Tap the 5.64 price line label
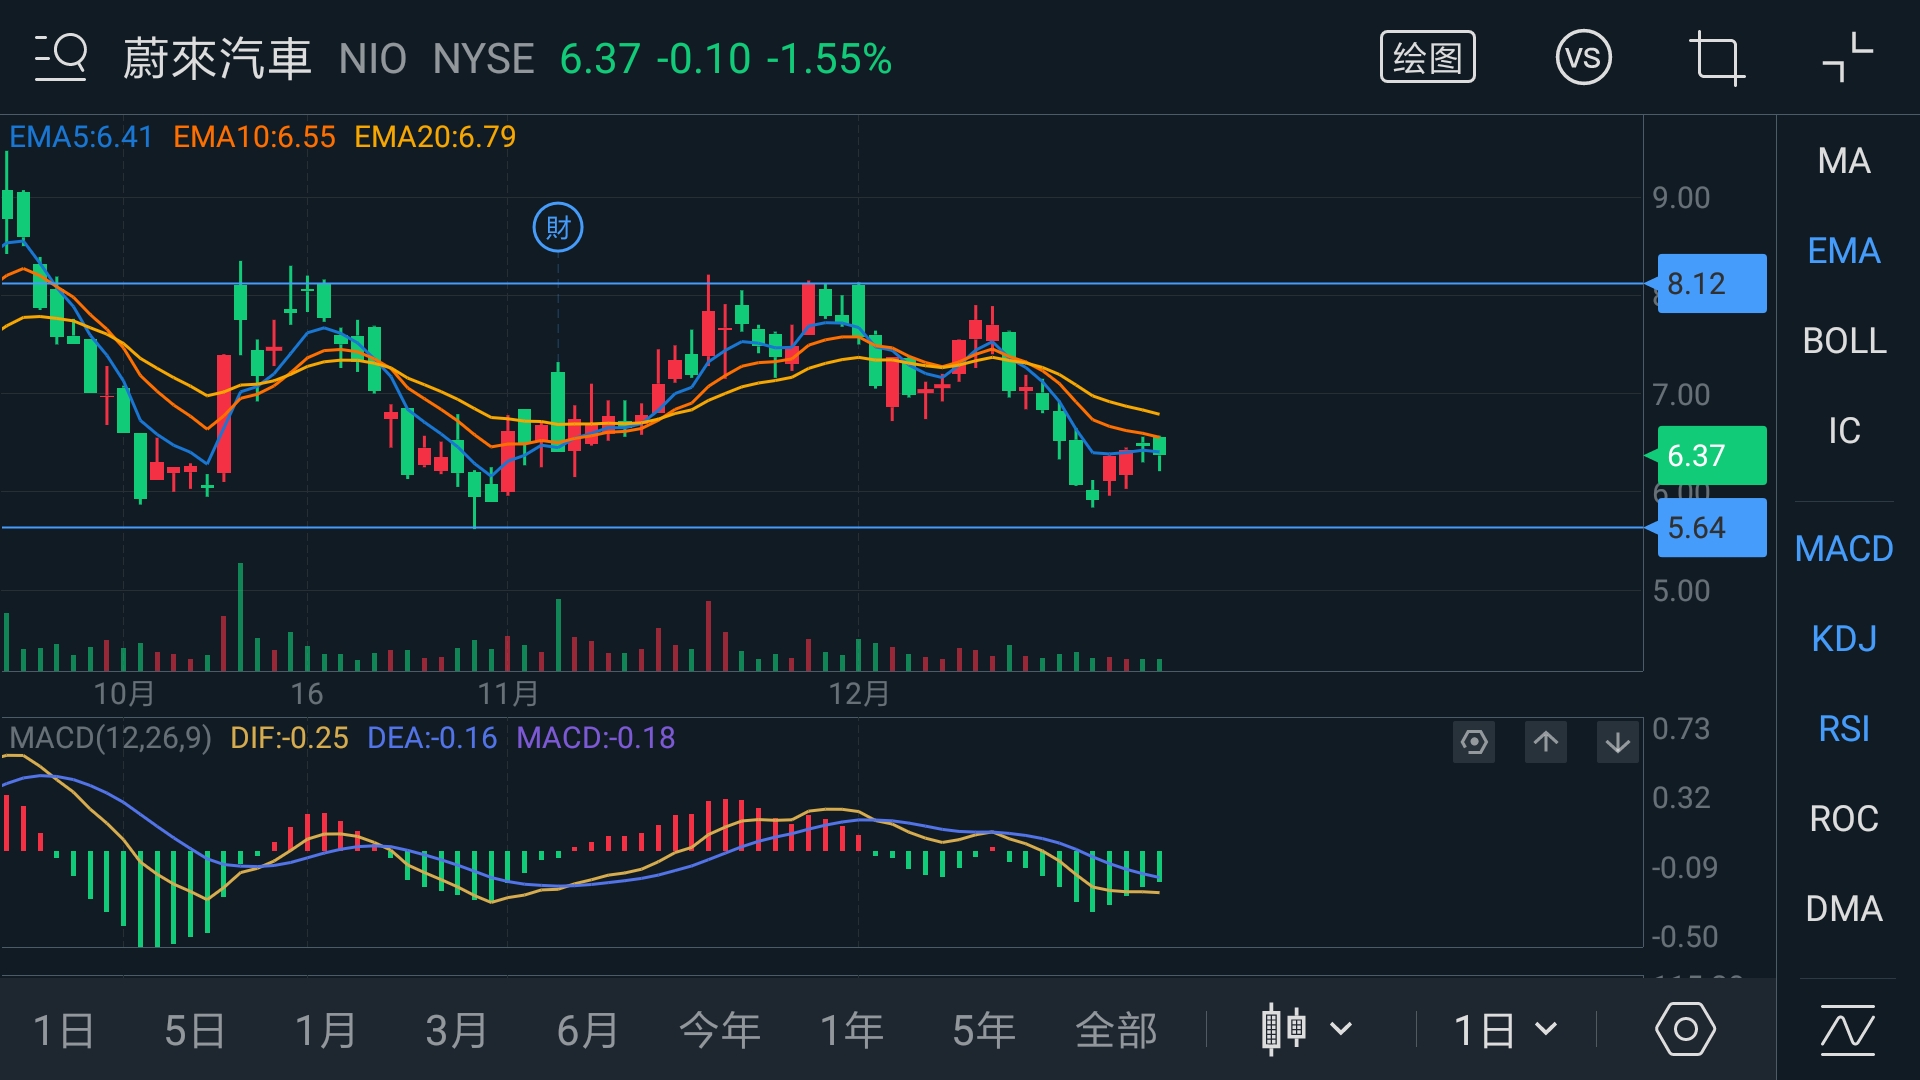This screenshot has width=1920, height=1080. pos(1711,528)
